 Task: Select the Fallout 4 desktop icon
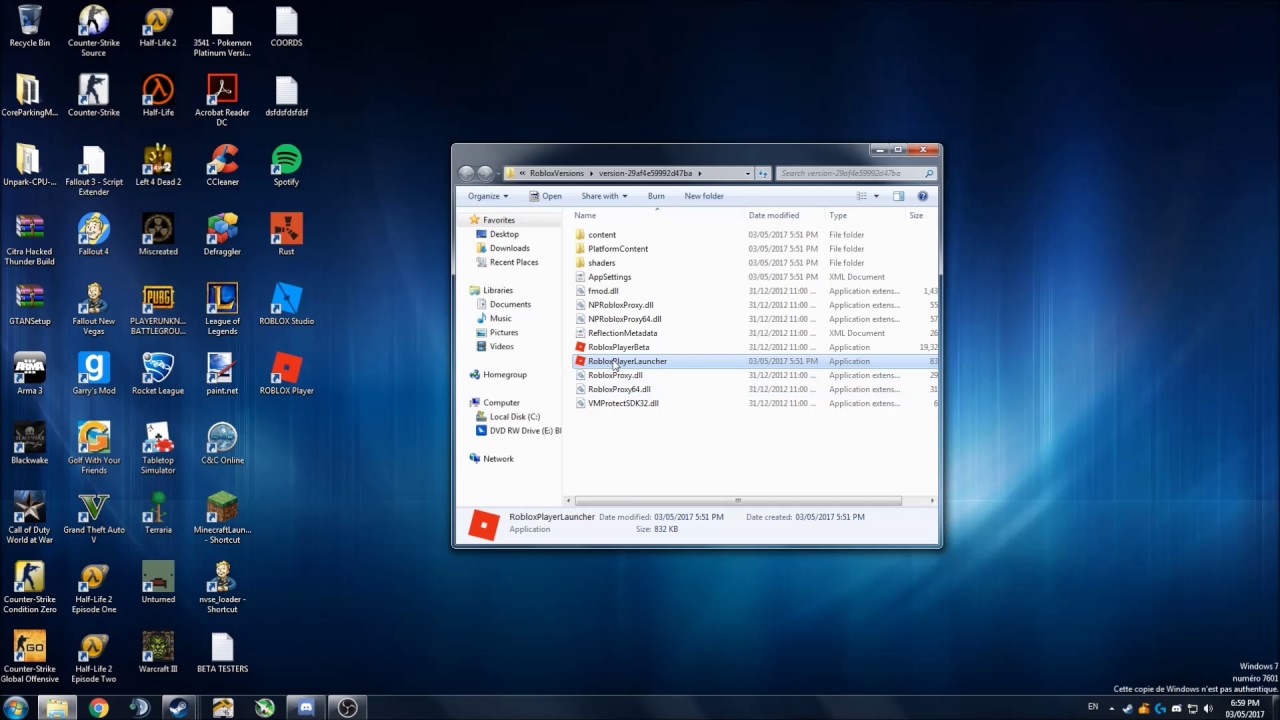[93, 235]
